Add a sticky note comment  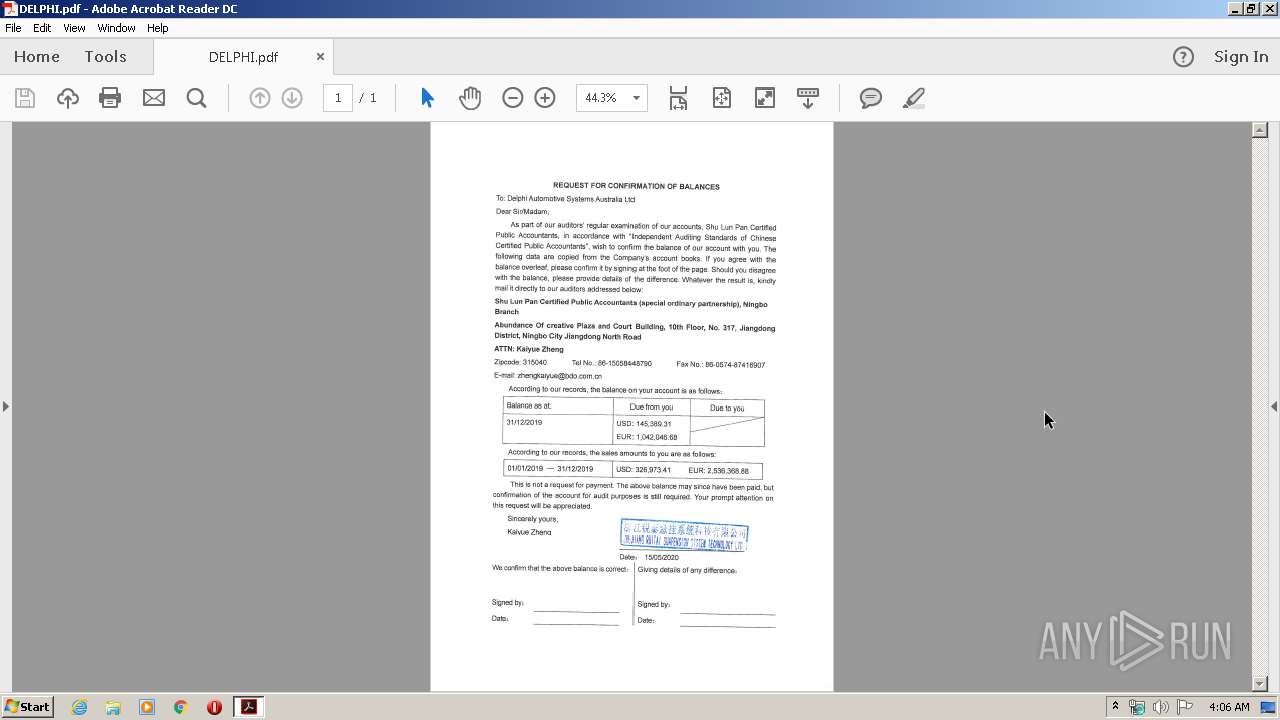871,98
